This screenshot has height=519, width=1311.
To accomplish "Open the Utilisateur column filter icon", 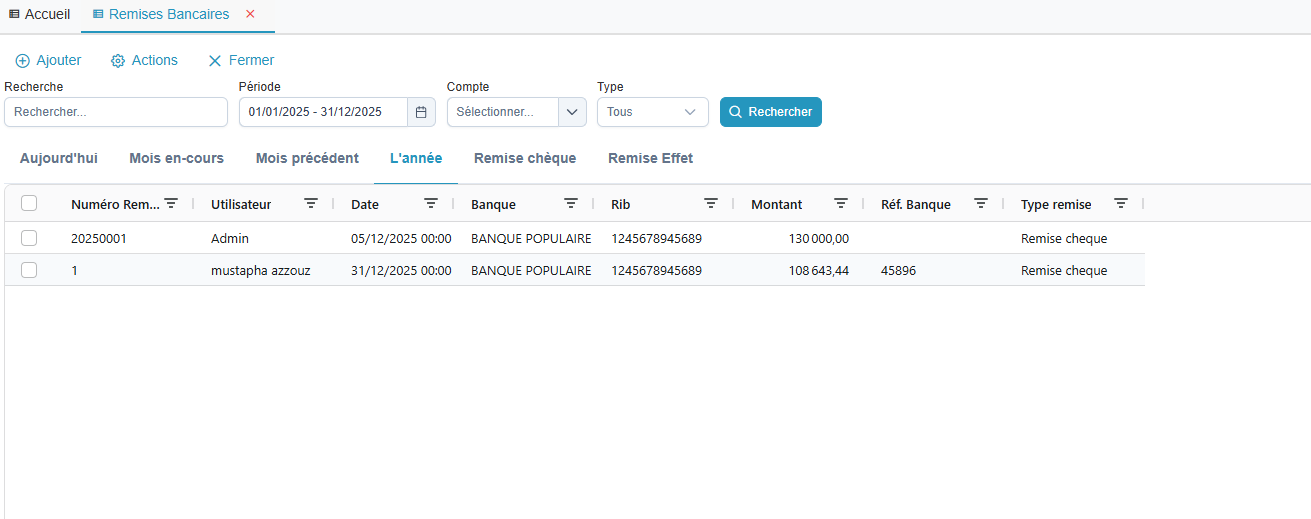I will 311,204.
